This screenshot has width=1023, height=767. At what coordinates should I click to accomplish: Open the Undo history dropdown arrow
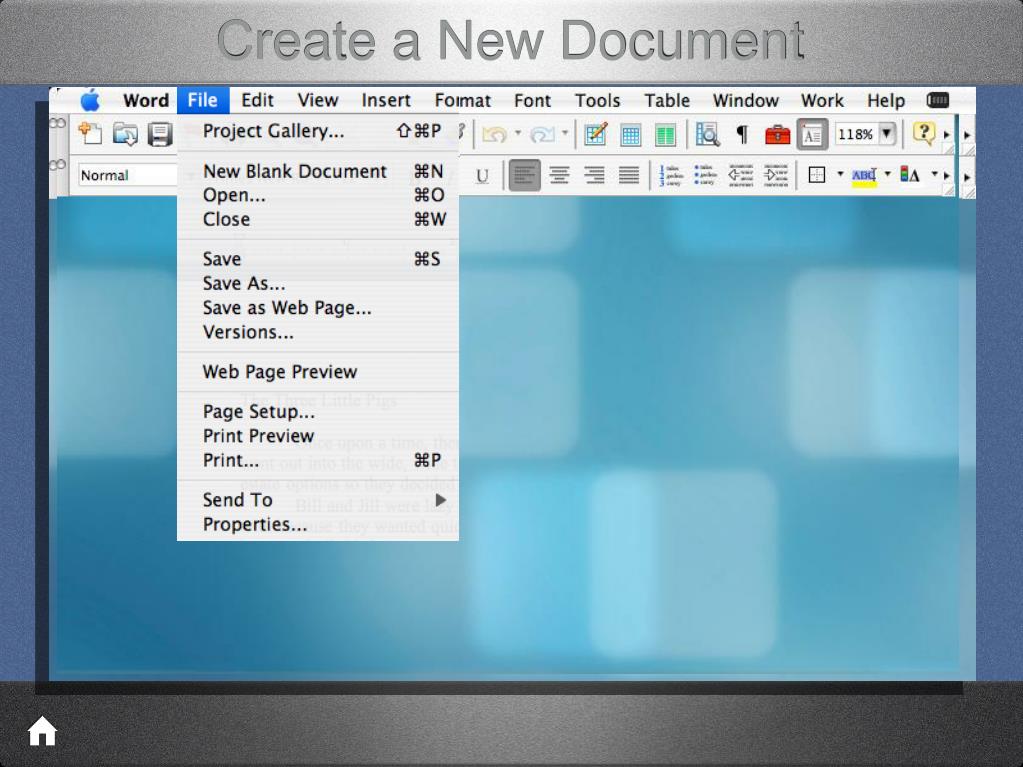[517, 134]
